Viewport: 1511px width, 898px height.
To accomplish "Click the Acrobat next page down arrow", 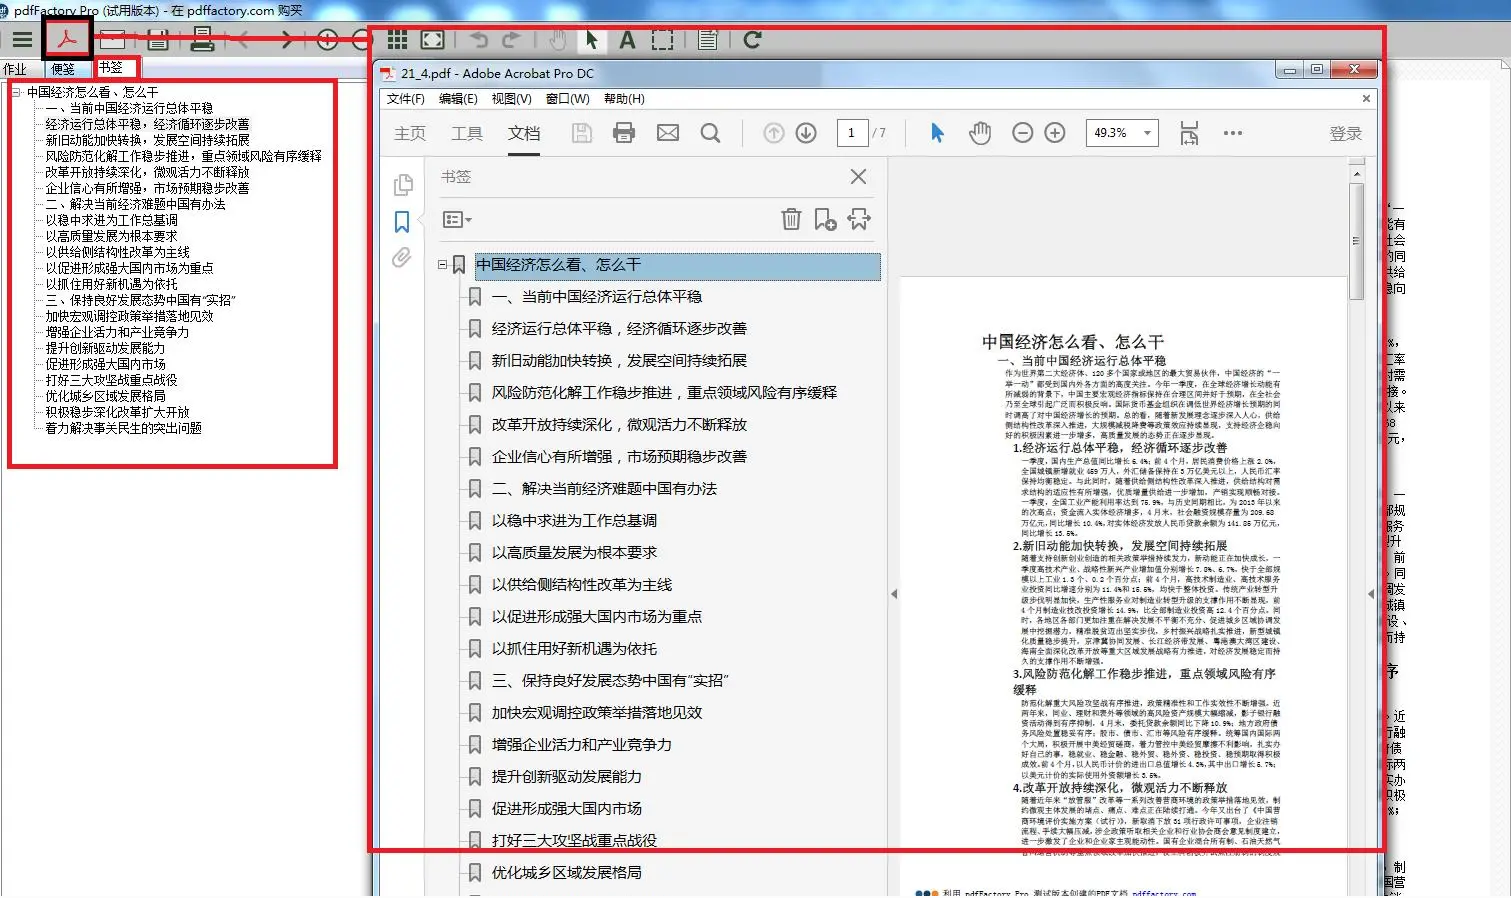I will [x=806, y=133].
